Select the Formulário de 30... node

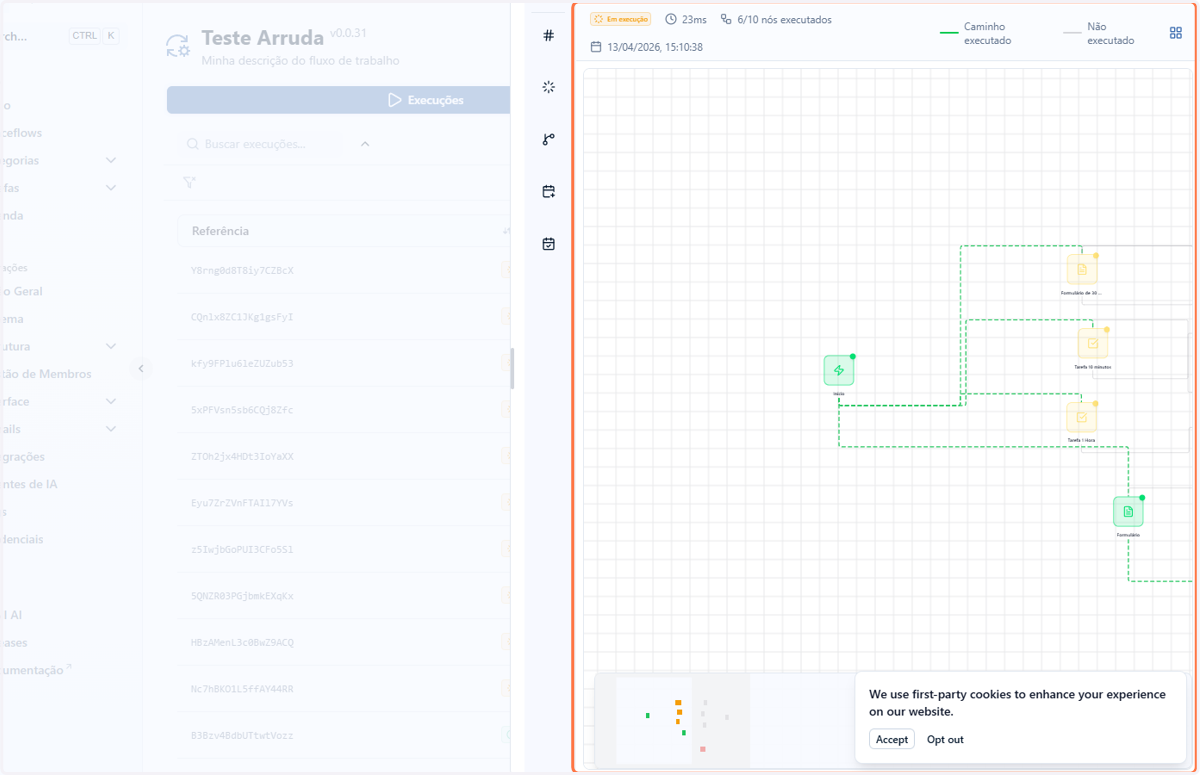[1081, 270]
